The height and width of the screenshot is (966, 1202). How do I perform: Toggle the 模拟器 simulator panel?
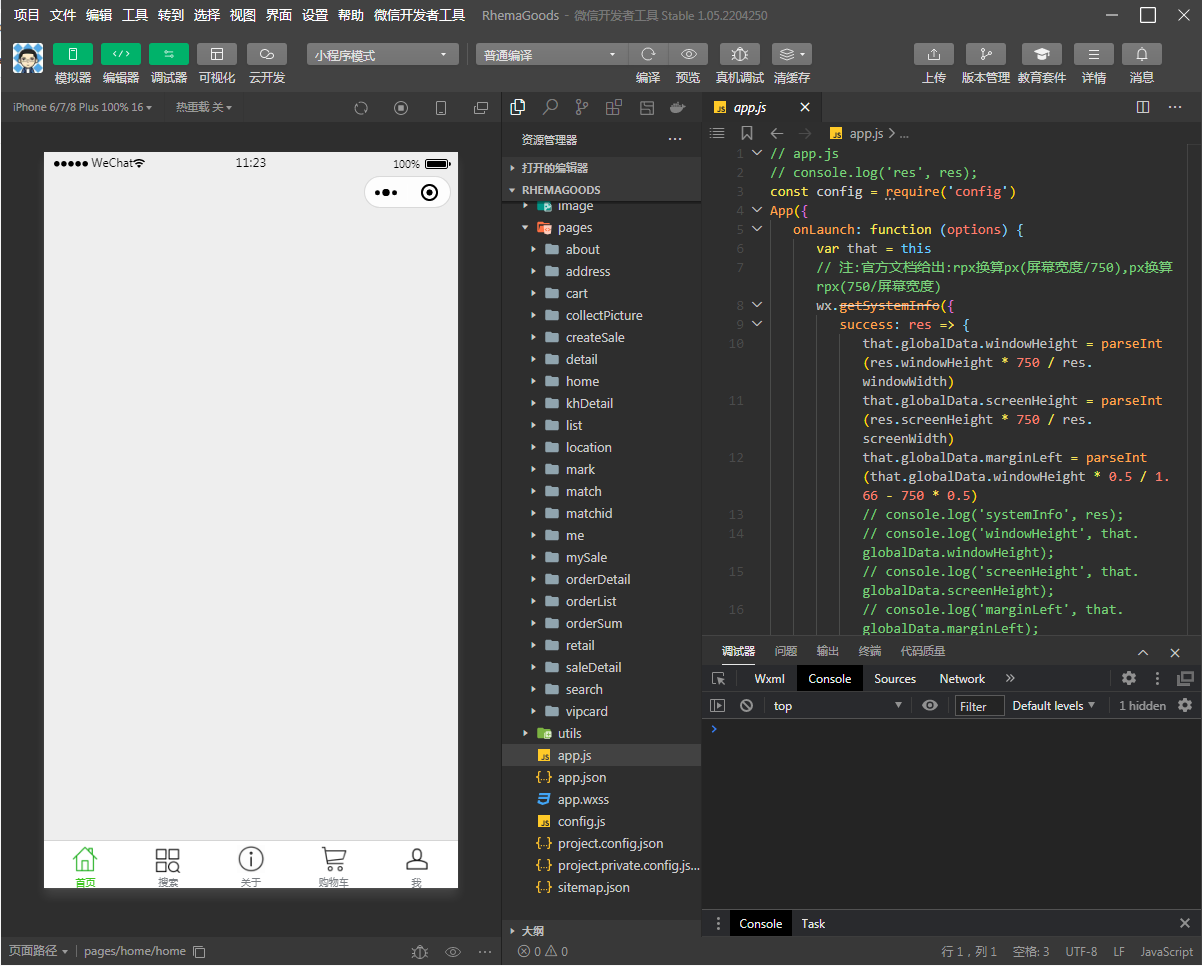(72, 54)
